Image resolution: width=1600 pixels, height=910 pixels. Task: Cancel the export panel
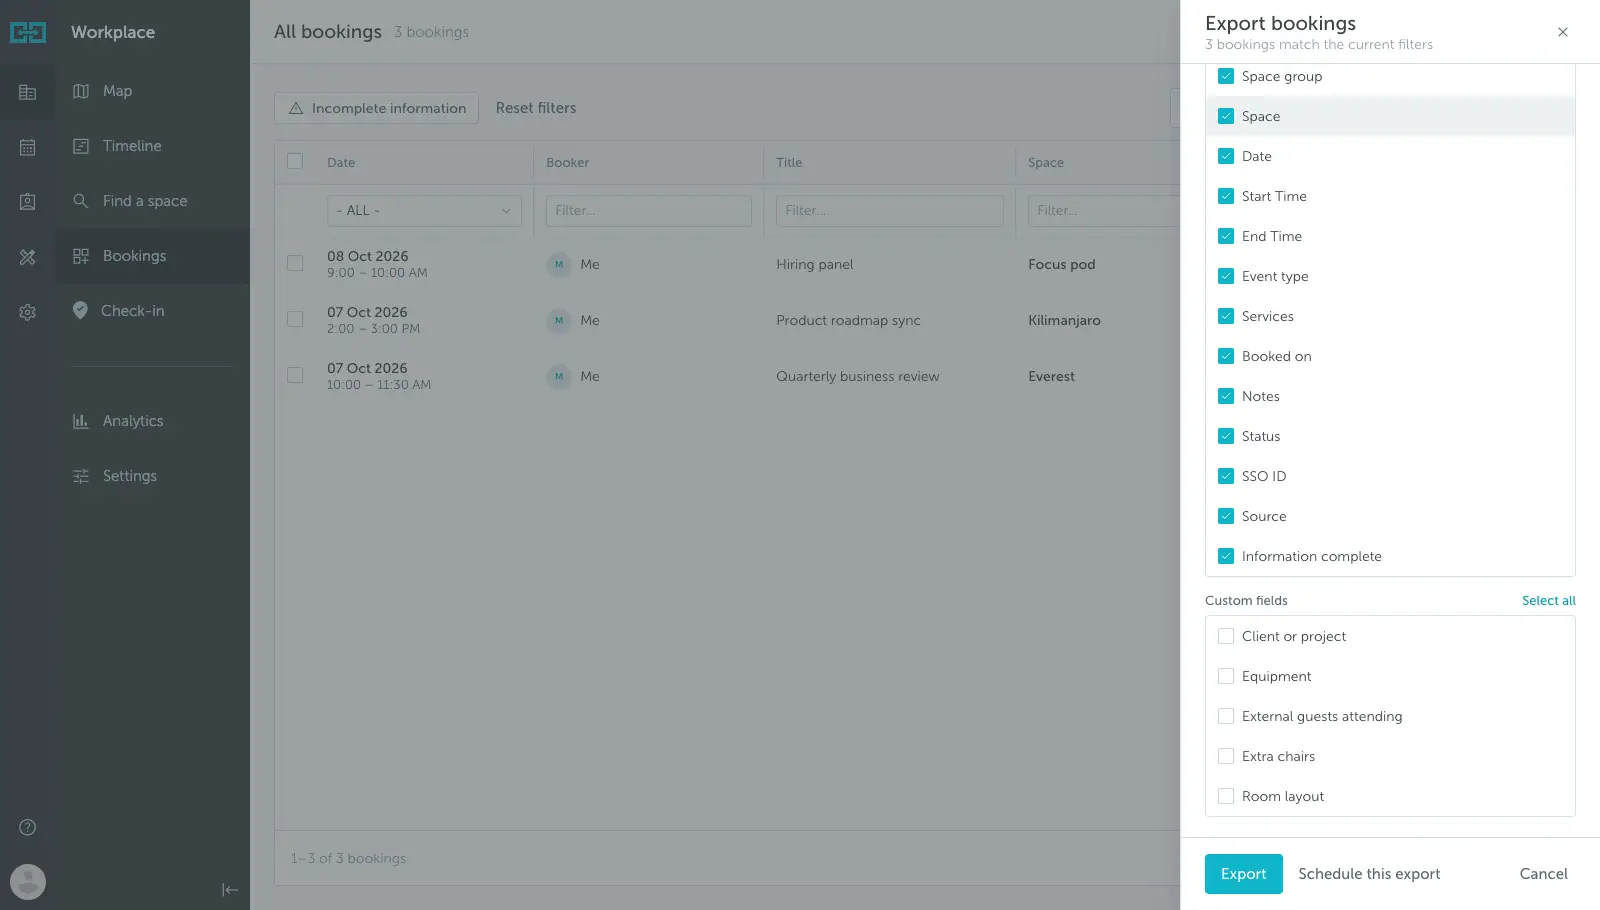[1544, 874]
